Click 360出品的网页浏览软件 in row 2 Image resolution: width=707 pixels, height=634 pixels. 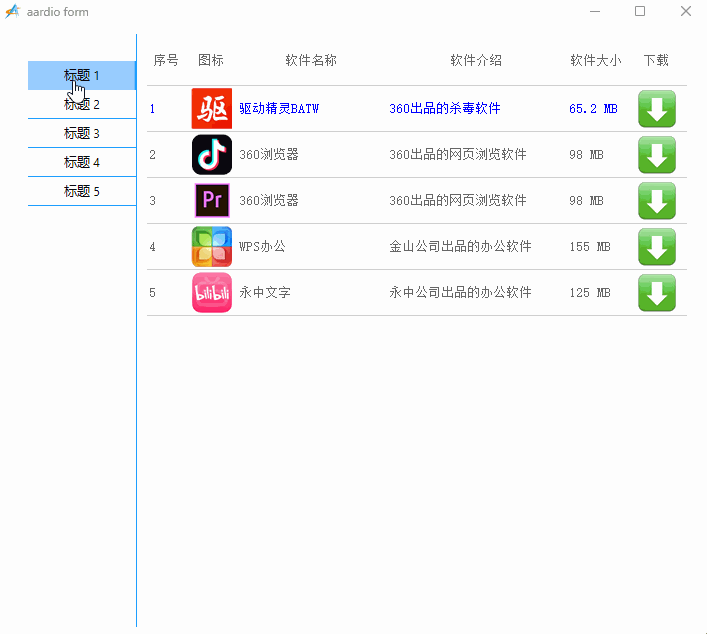(x=458, y=155)
